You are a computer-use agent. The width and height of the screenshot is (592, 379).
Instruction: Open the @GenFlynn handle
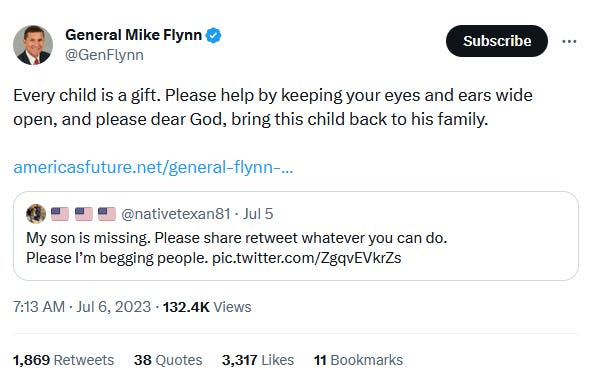(104, 55)
